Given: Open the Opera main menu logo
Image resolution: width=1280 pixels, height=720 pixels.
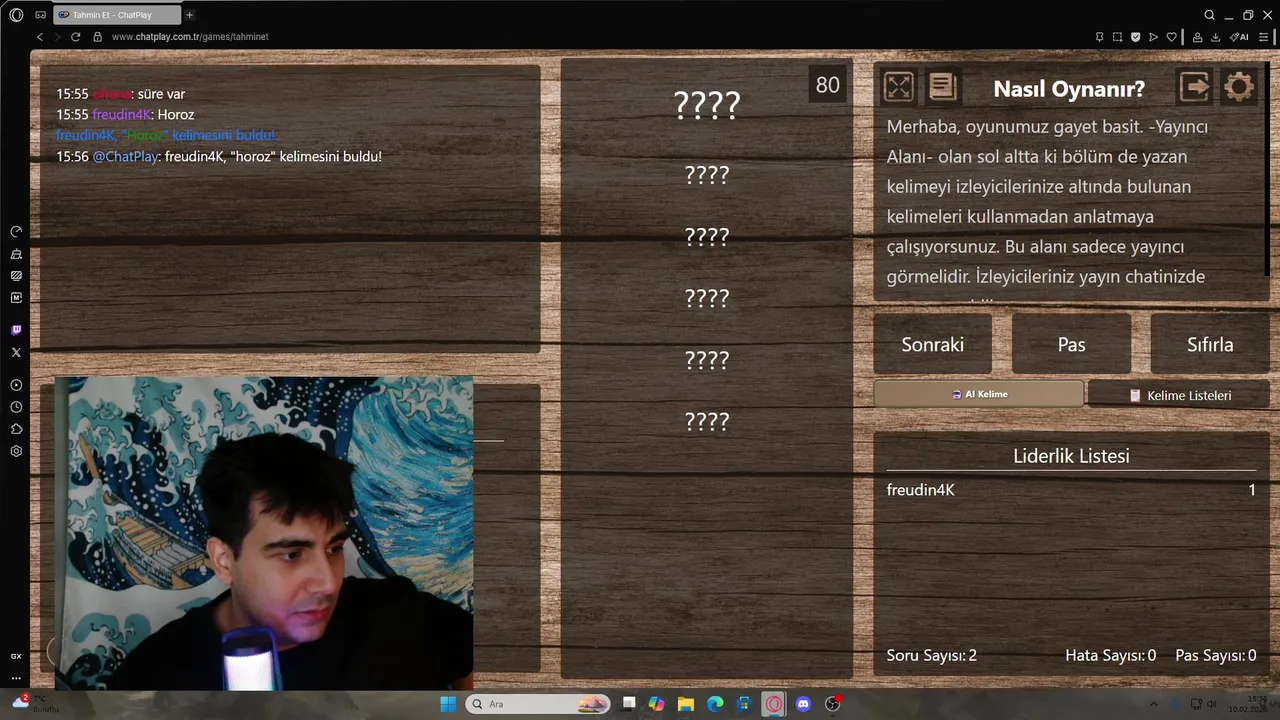Looking at the screenshot, I should pos(16,15).
